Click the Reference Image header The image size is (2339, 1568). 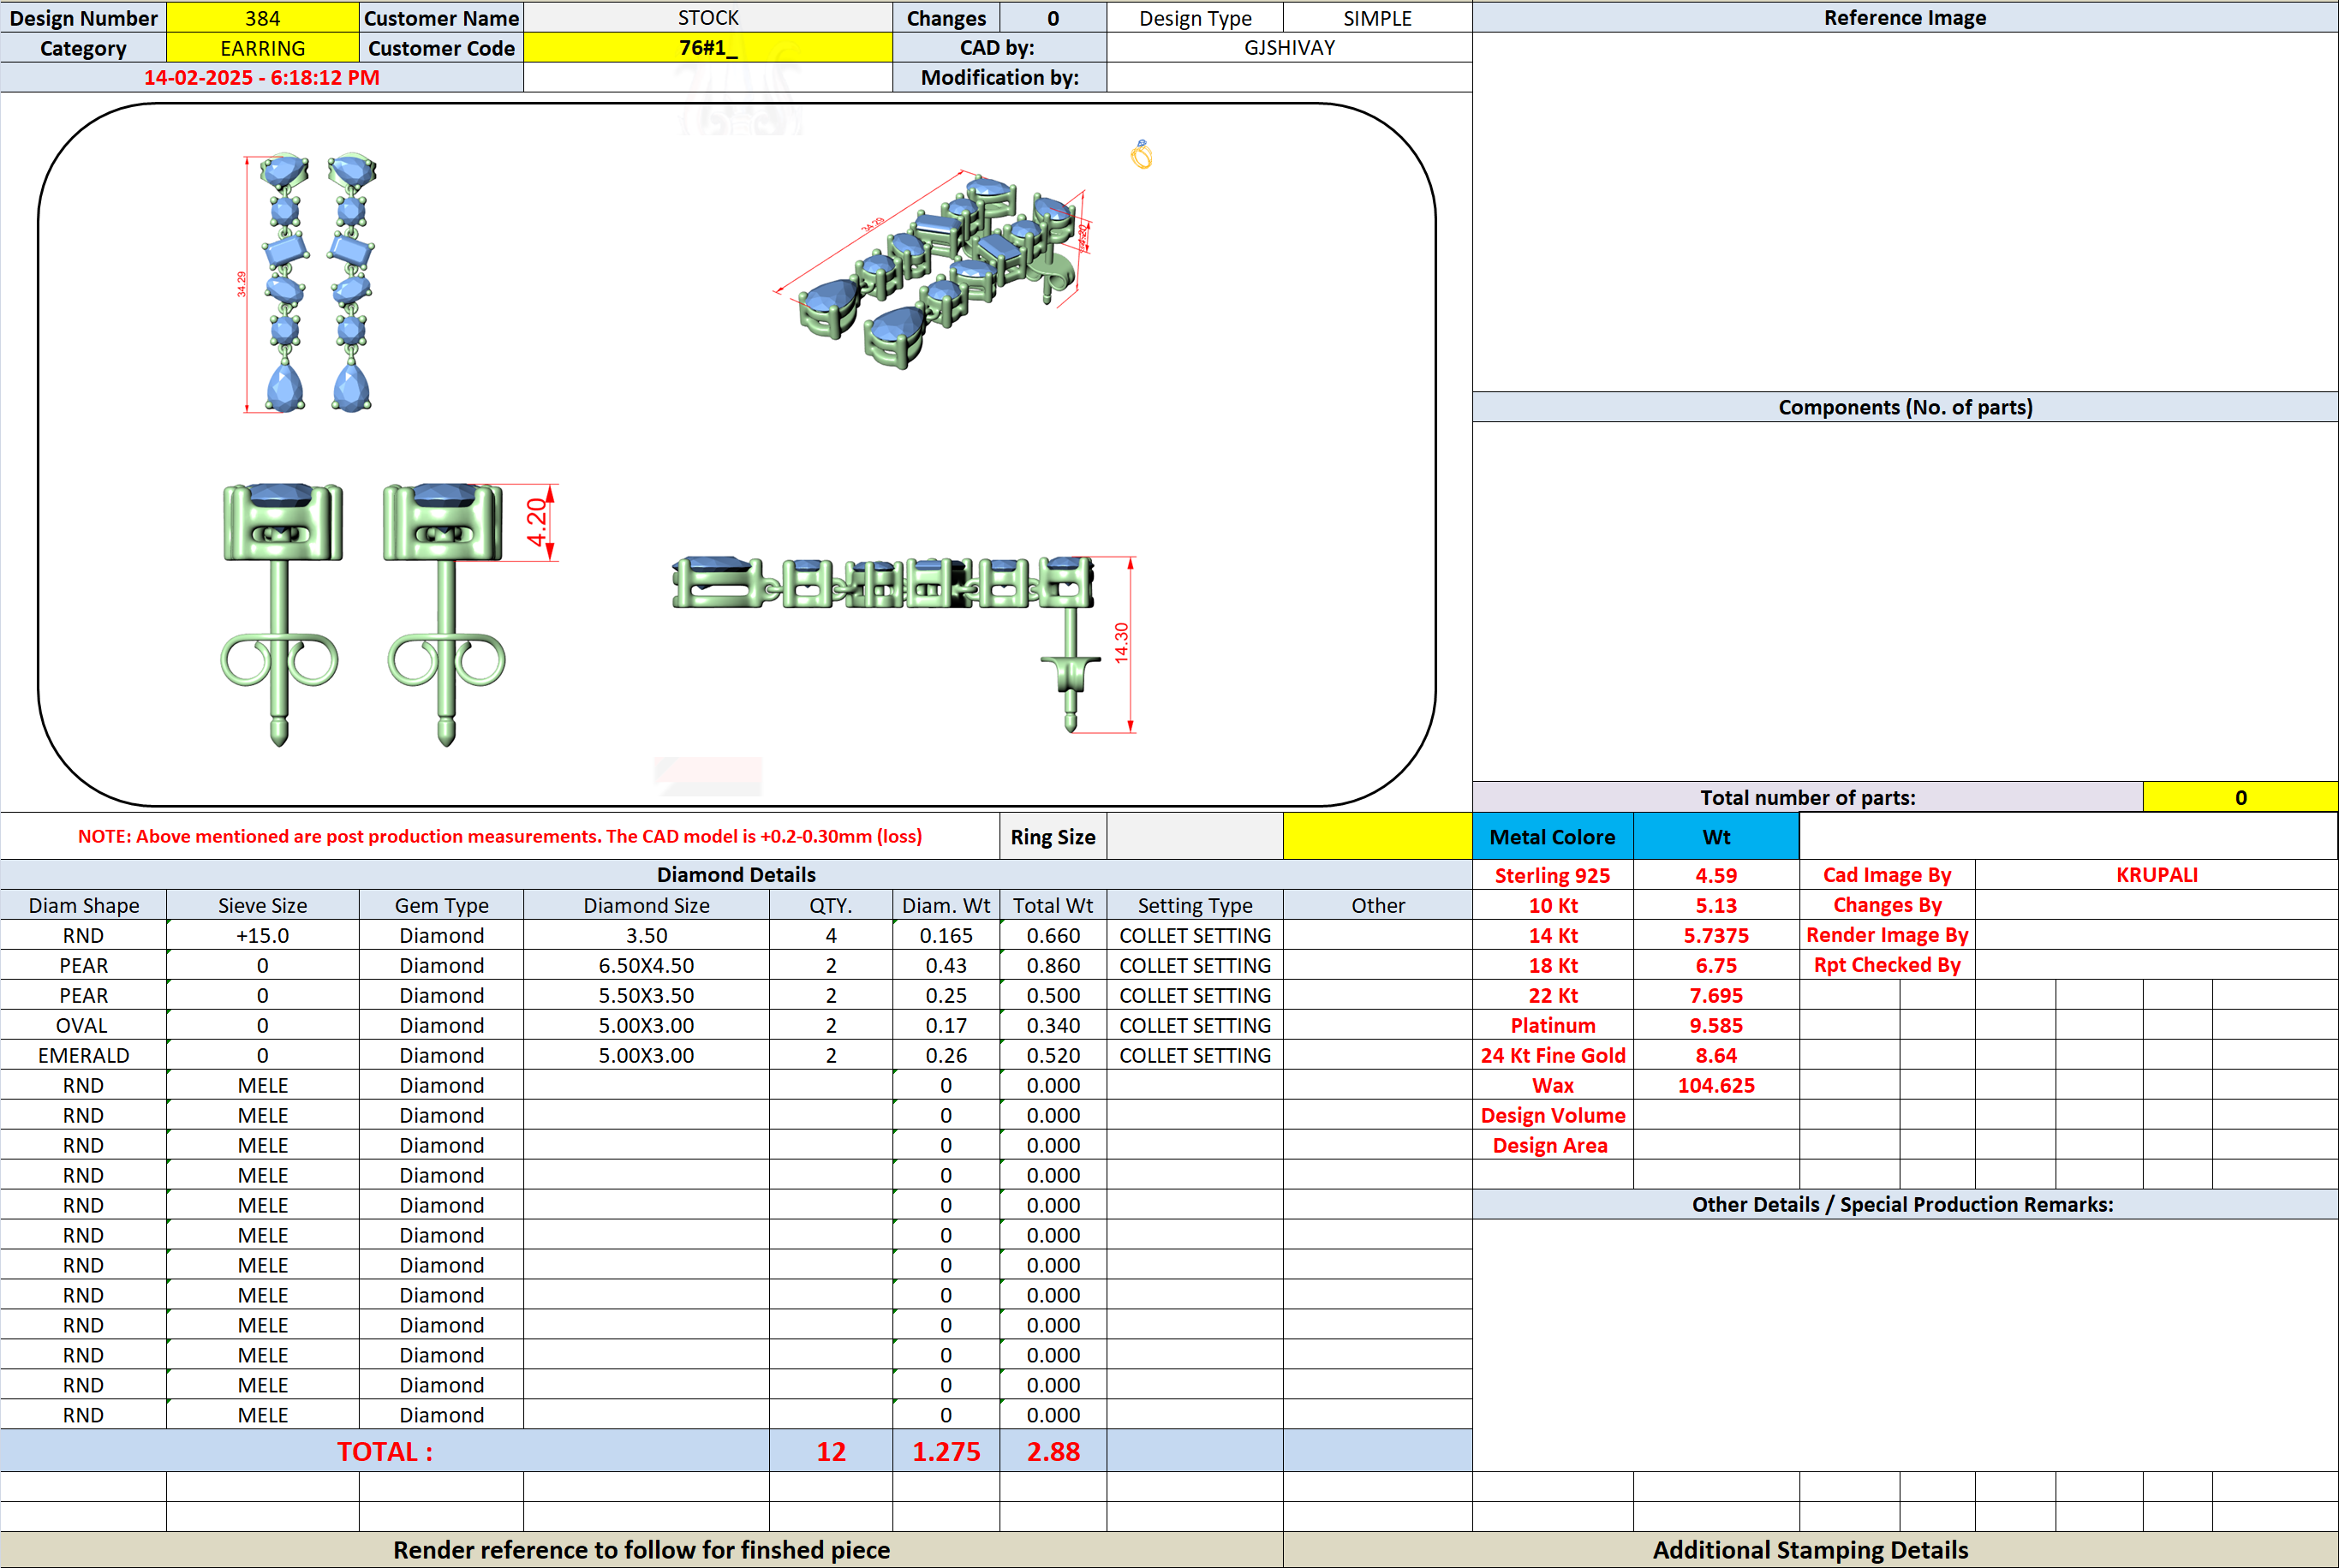coord(1905,17)
